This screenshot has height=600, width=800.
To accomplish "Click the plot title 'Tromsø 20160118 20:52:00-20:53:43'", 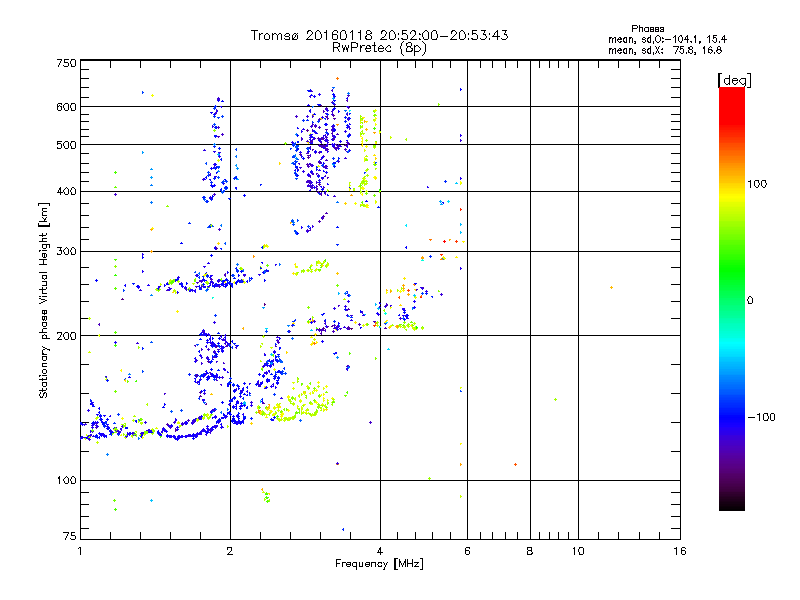I will click(x=379, y=35).
